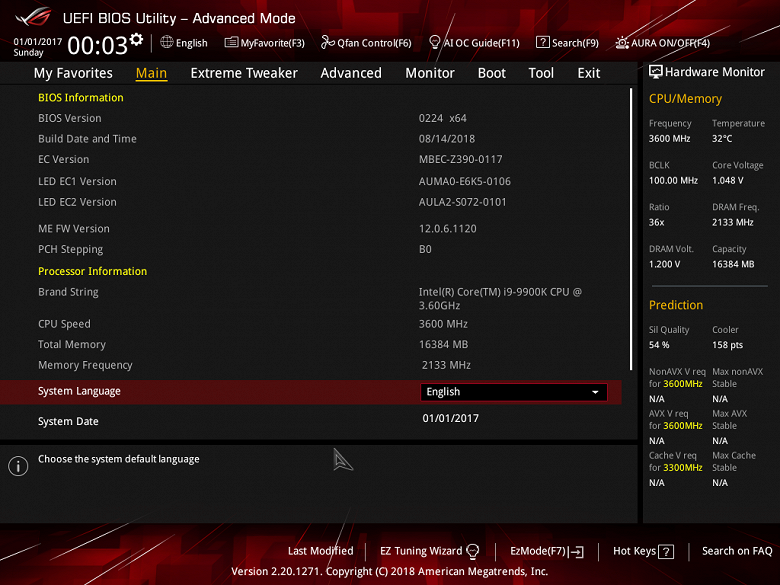Open the Boot tab
Image resolution: width=780 pixels, height=585 pixels.
[491, 73]
